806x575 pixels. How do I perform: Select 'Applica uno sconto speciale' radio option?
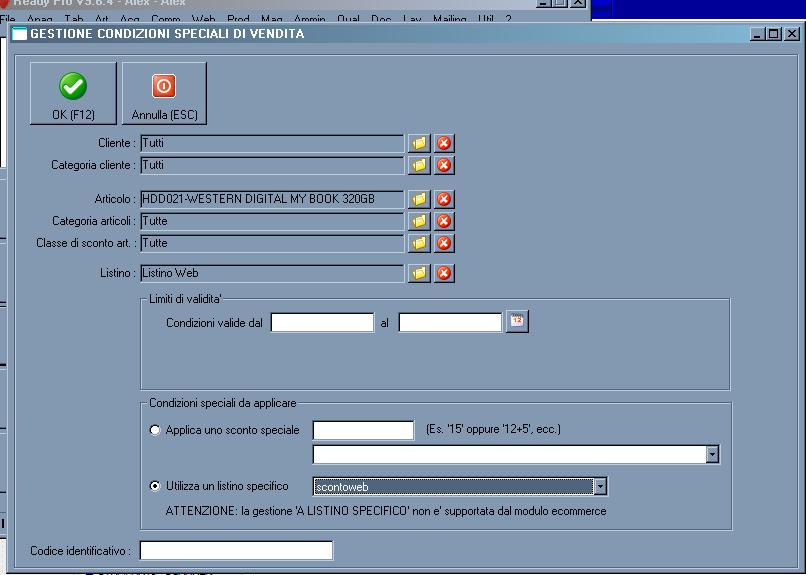coord(155,430)
